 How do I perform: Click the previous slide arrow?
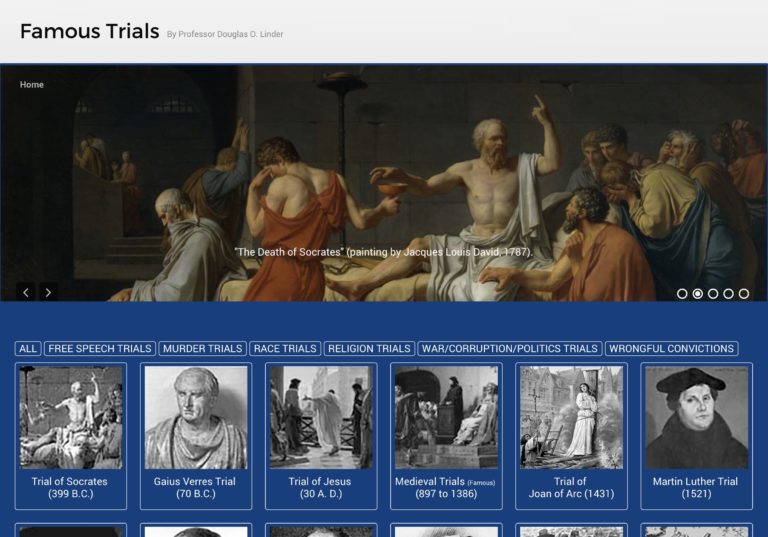pyautogui.click(x=25, y=293)
